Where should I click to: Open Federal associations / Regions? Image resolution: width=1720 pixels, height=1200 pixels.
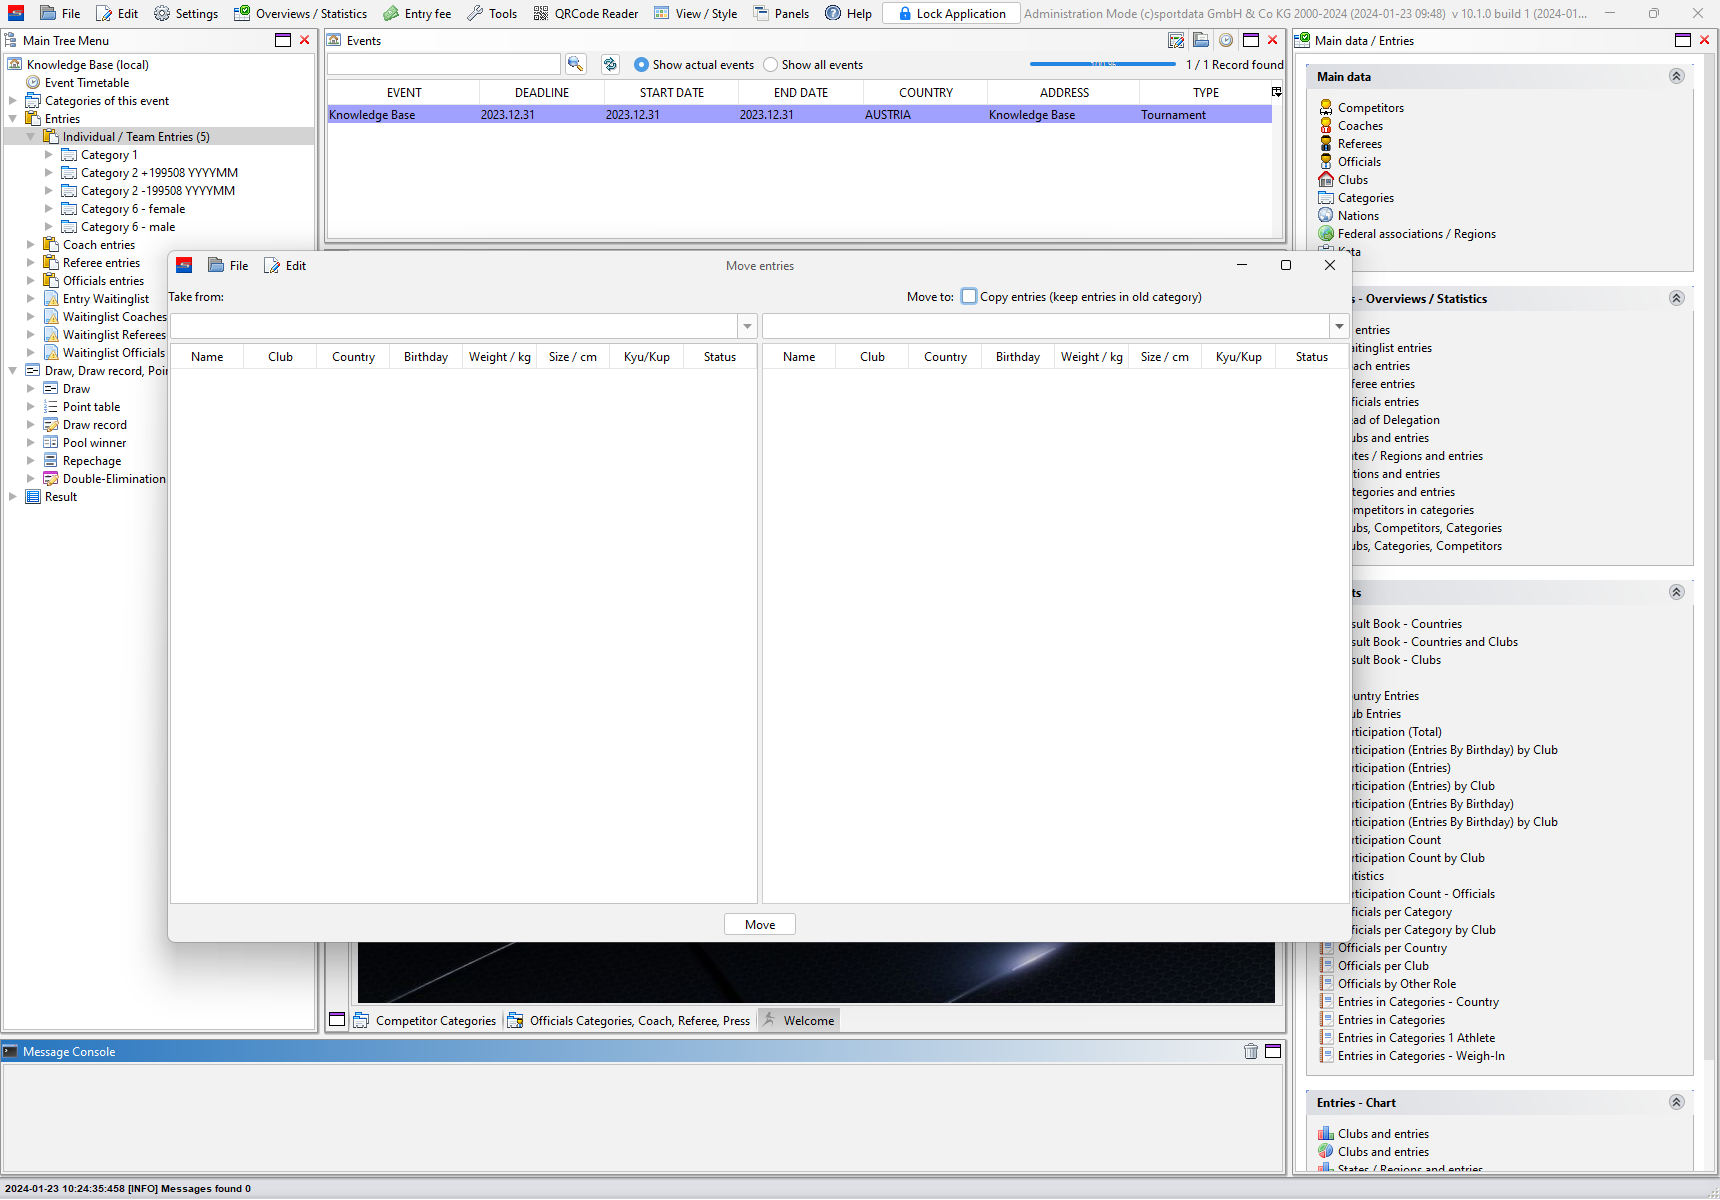pos(1416,234)
